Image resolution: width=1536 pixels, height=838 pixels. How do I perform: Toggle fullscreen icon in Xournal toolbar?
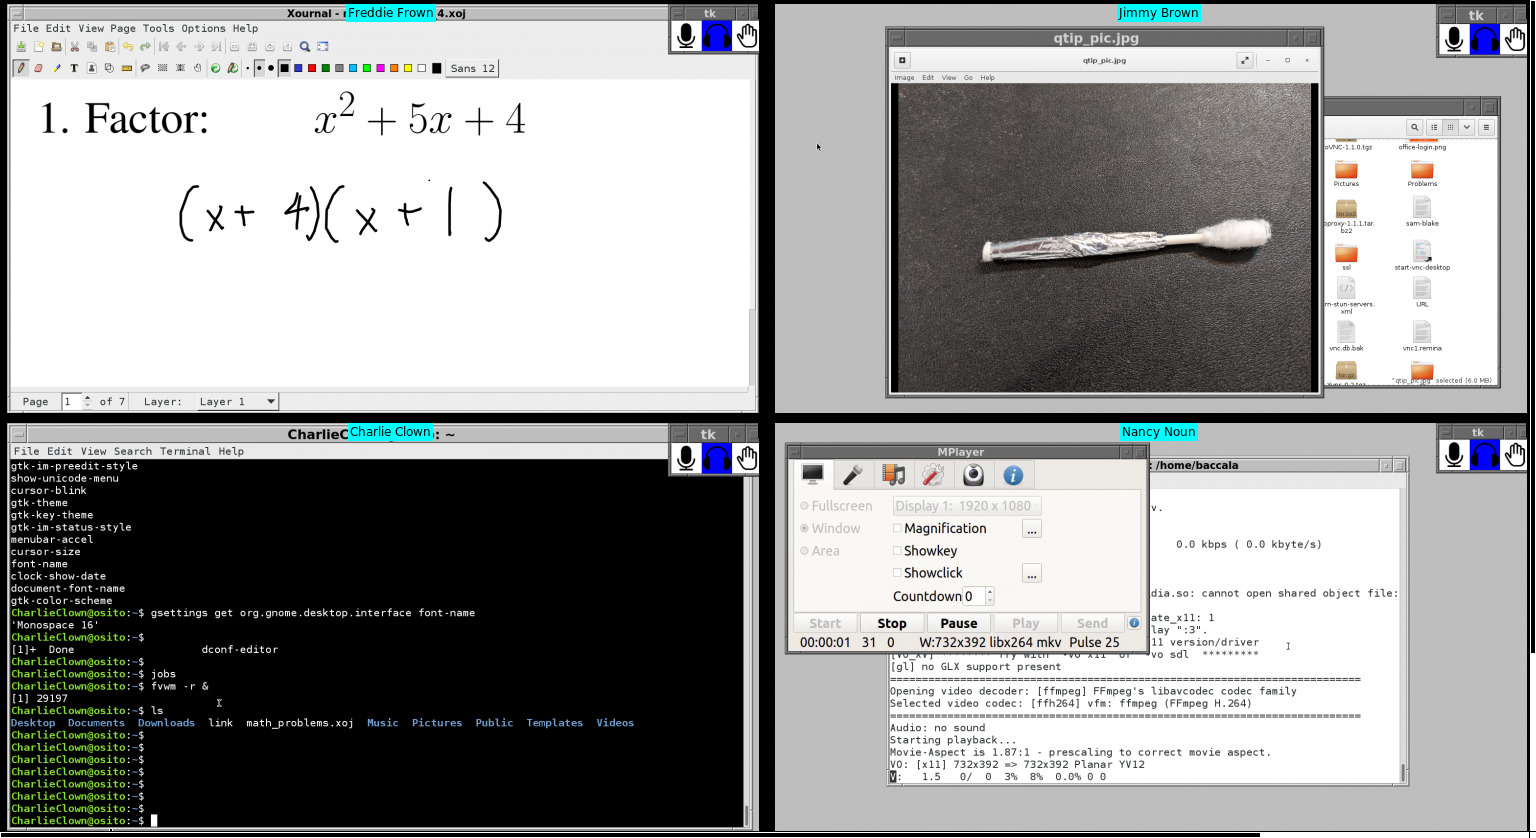[322, 46]
